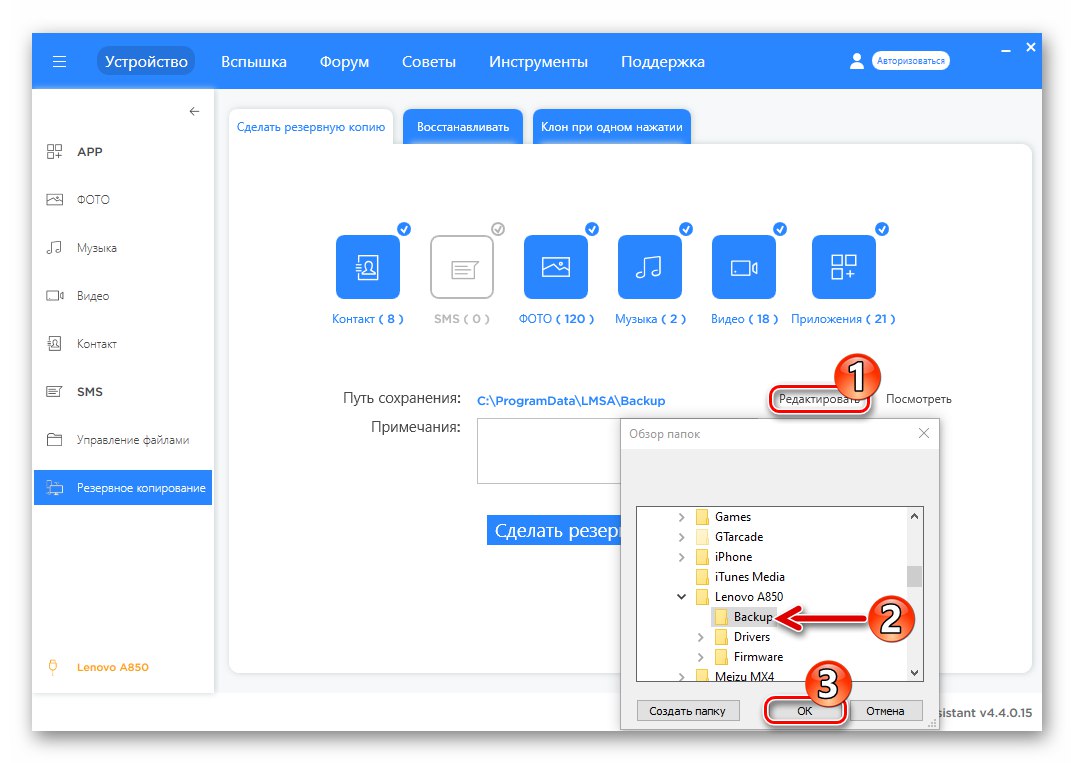Viewport: 1074px width, 763px height.
Task: Uncheck the Видео checkmark
Action: (779, 229)
